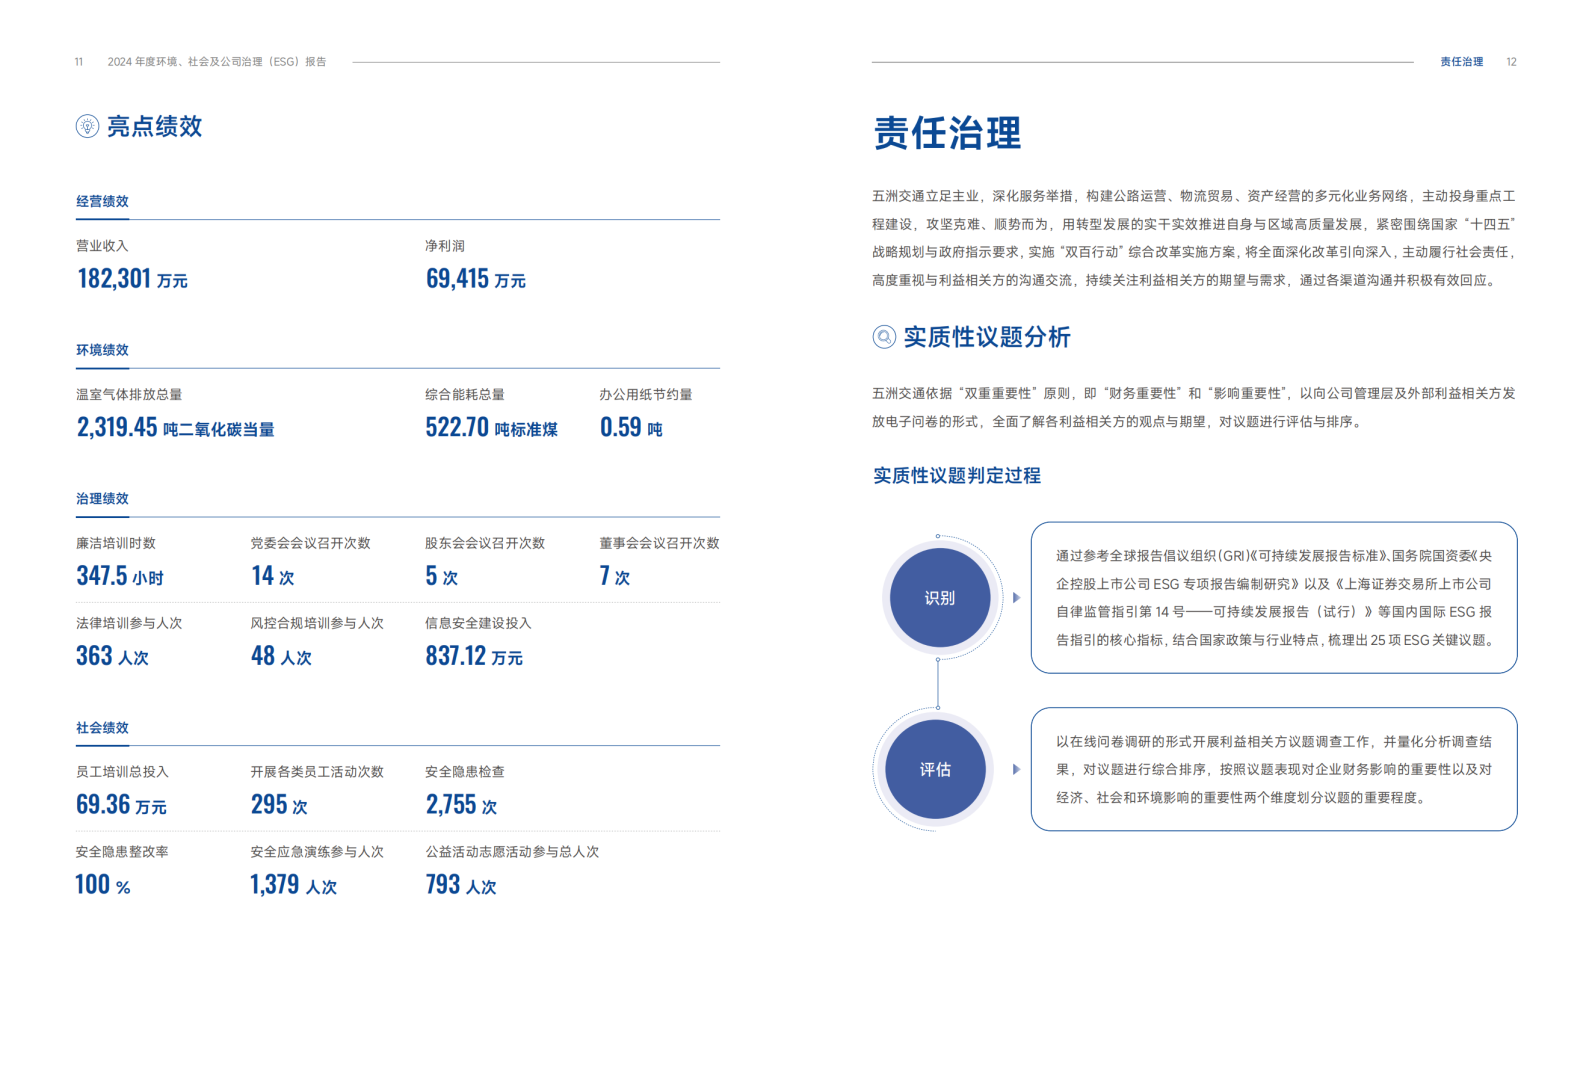This screenshot has width=1592, height=1080.
Task: Click the 净利润 label
Action: point(445,246)
